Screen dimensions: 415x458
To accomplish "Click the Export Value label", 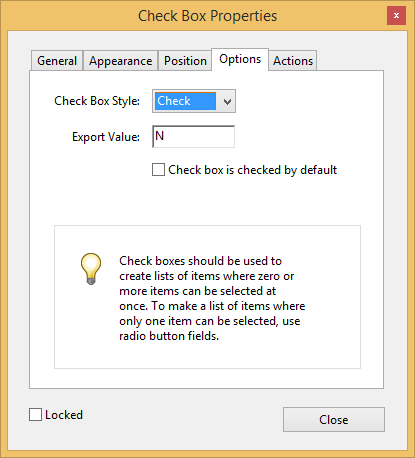I will (x=106, y=137).
